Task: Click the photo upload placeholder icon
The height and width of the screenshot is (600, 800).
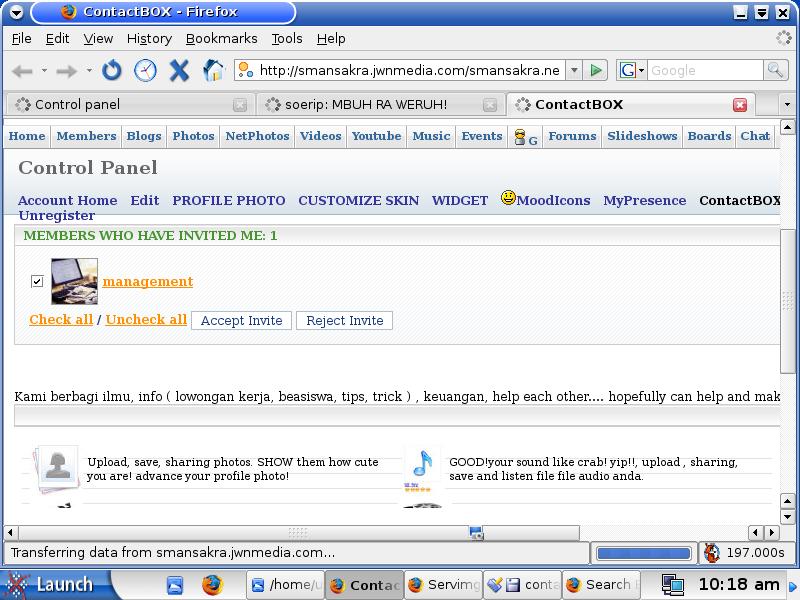Action: coord(56,469)
